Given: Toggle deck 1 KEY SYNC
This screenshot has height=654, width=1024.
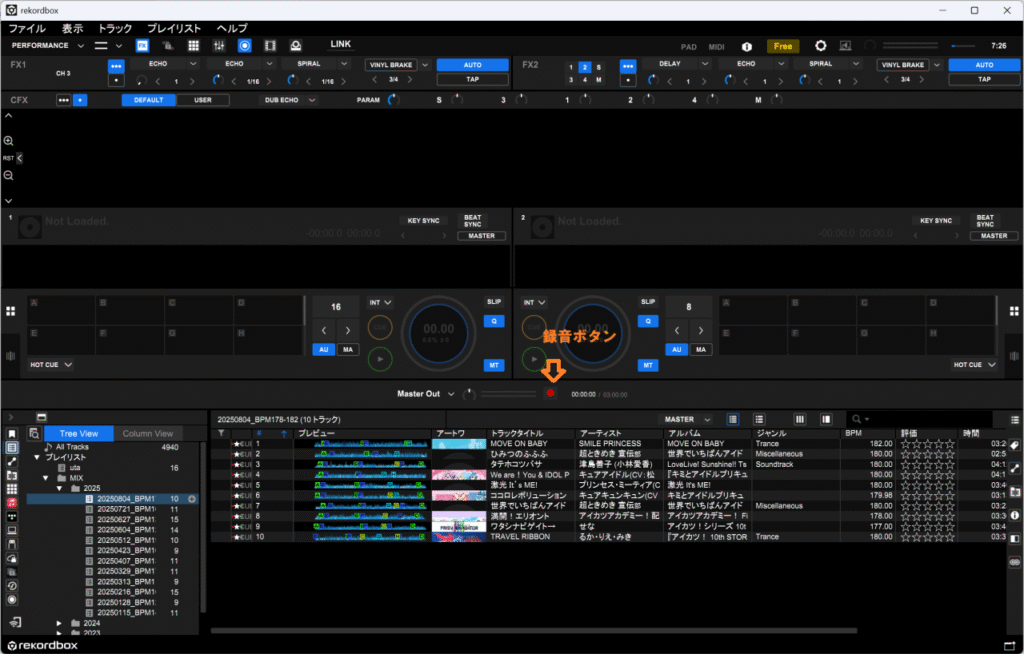Looking at the screenshot, I should (423, 221).
